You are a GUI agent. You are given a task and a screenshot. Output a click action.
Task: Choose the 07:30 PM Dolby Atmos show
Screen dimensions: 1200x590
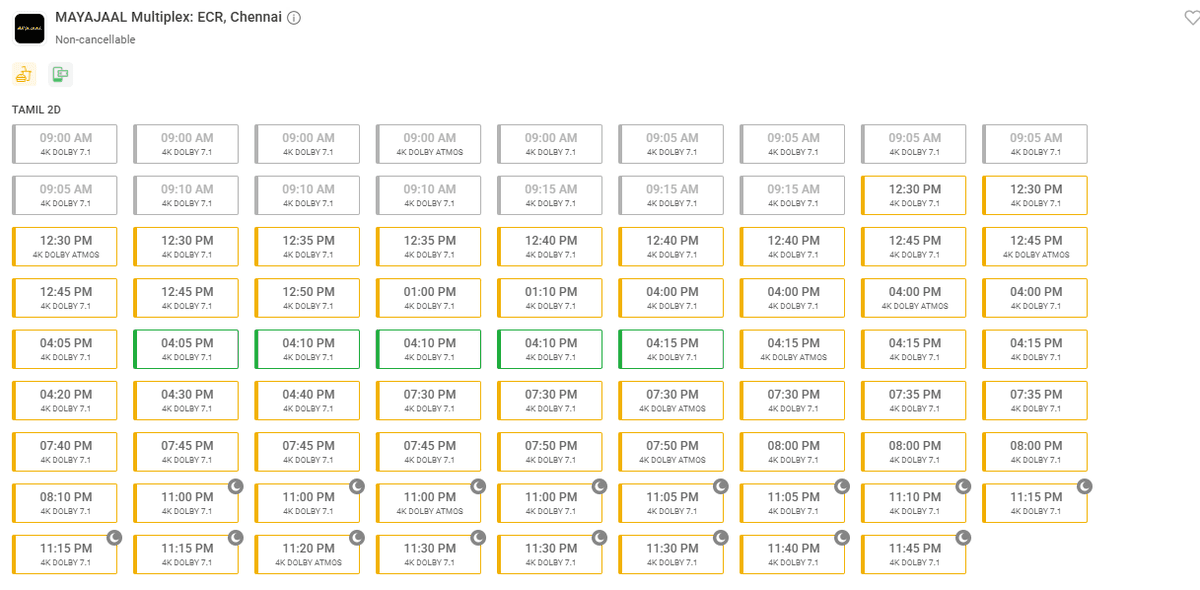[671, 401]
